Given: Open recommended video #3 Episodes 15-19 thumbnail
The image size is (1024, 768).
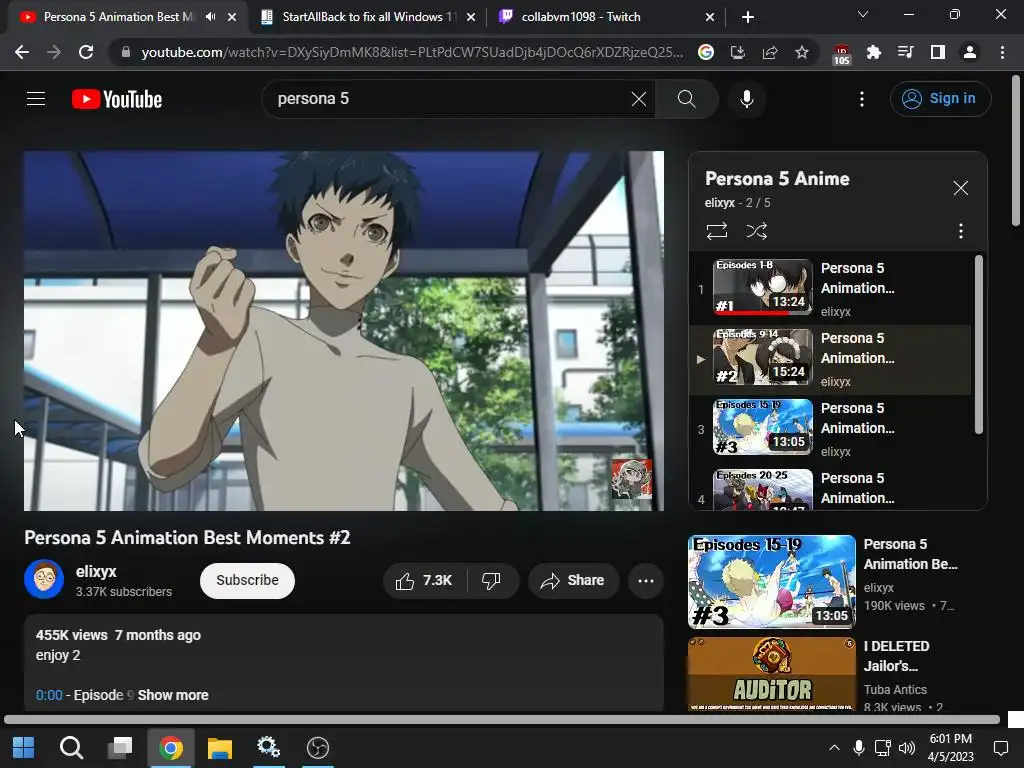Looking at the screenshot, I should click(x=771, y=581).
